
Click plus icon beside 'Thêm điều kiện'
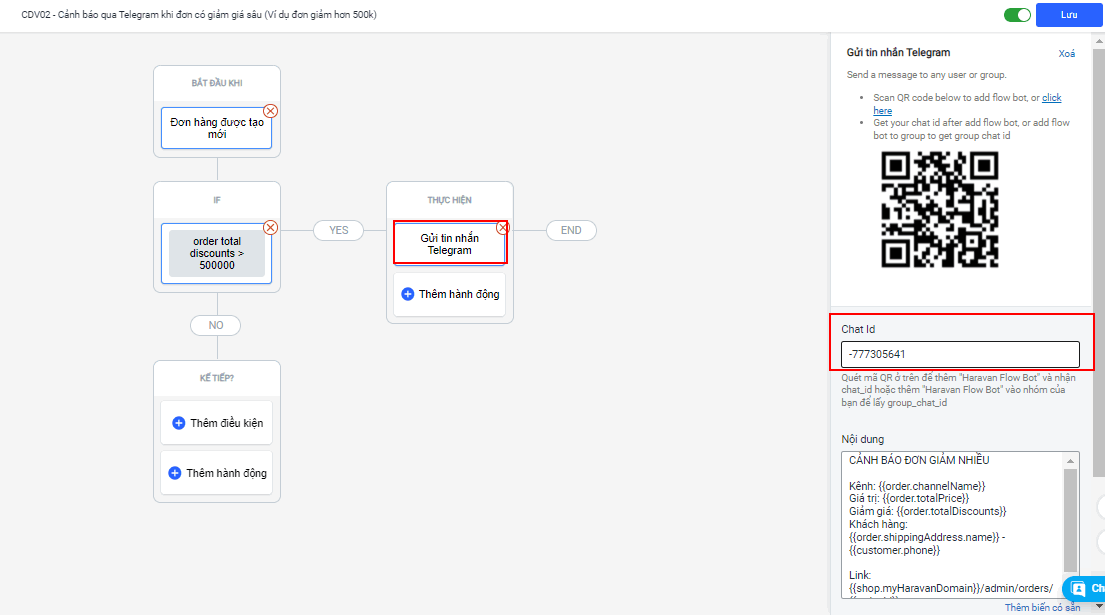[179, 423]
